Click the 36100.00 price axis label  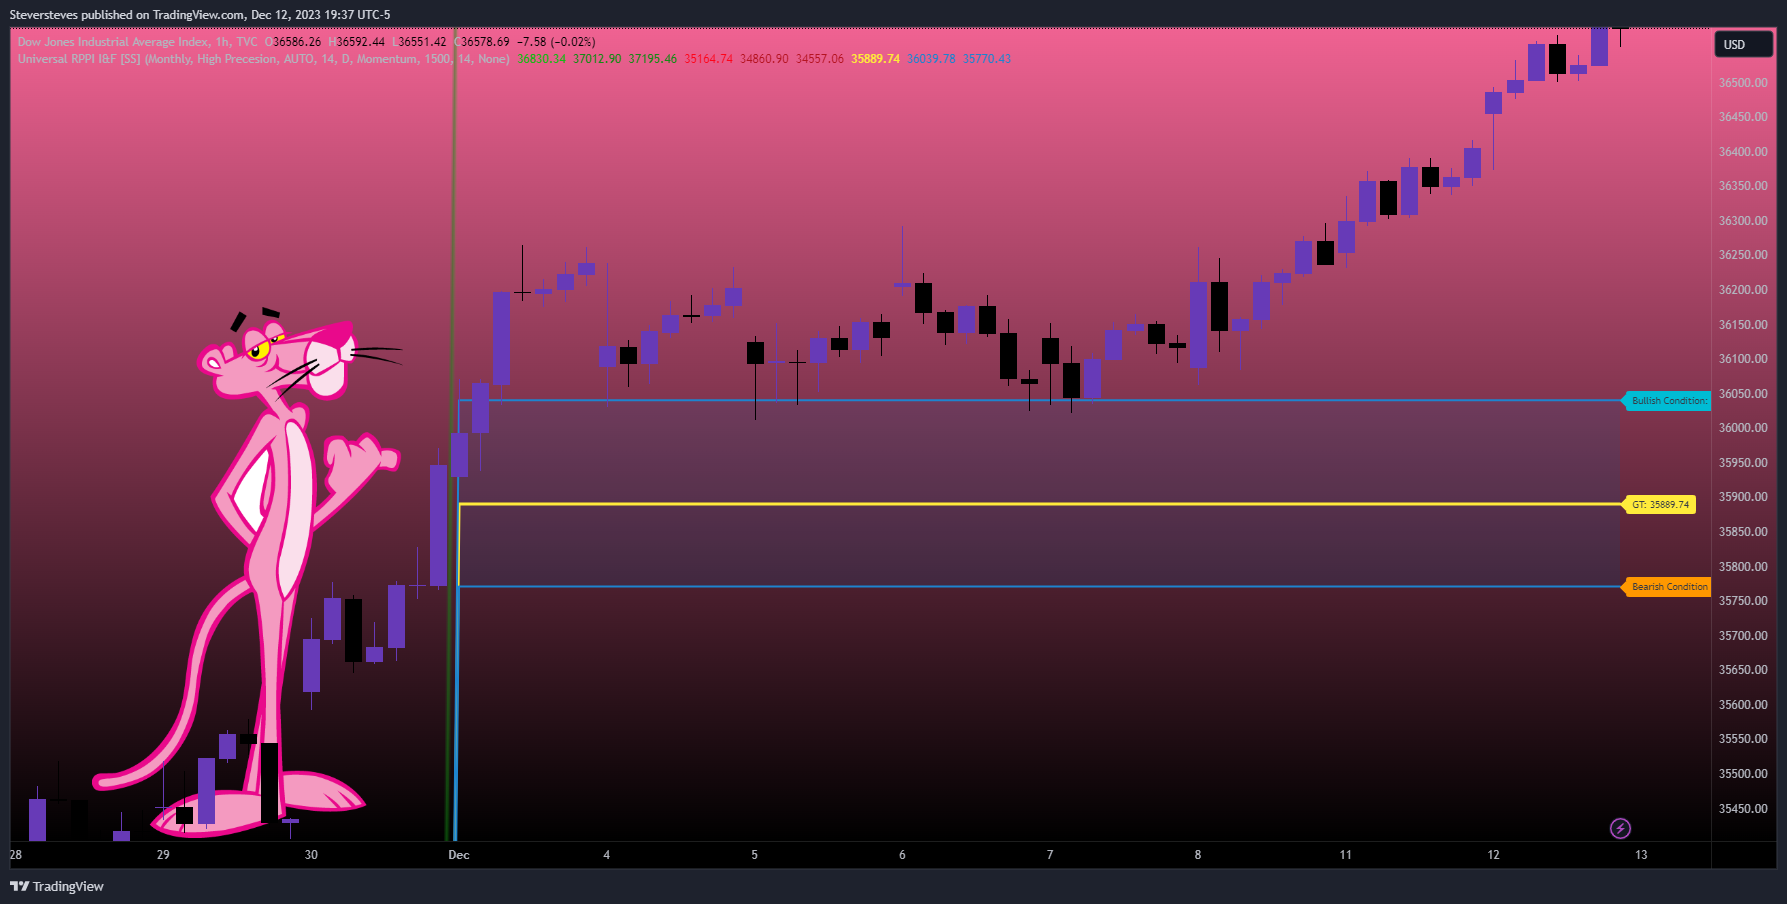[x=1743, y=359]
